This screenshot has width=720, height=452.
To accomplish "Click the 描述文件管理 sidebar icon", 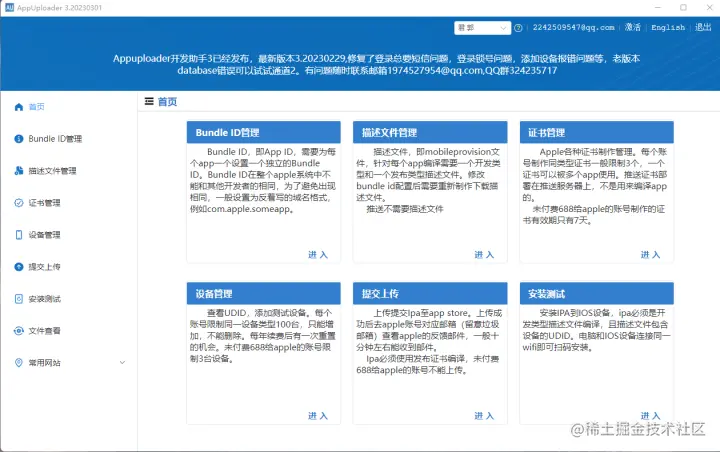I will [19, 171].
